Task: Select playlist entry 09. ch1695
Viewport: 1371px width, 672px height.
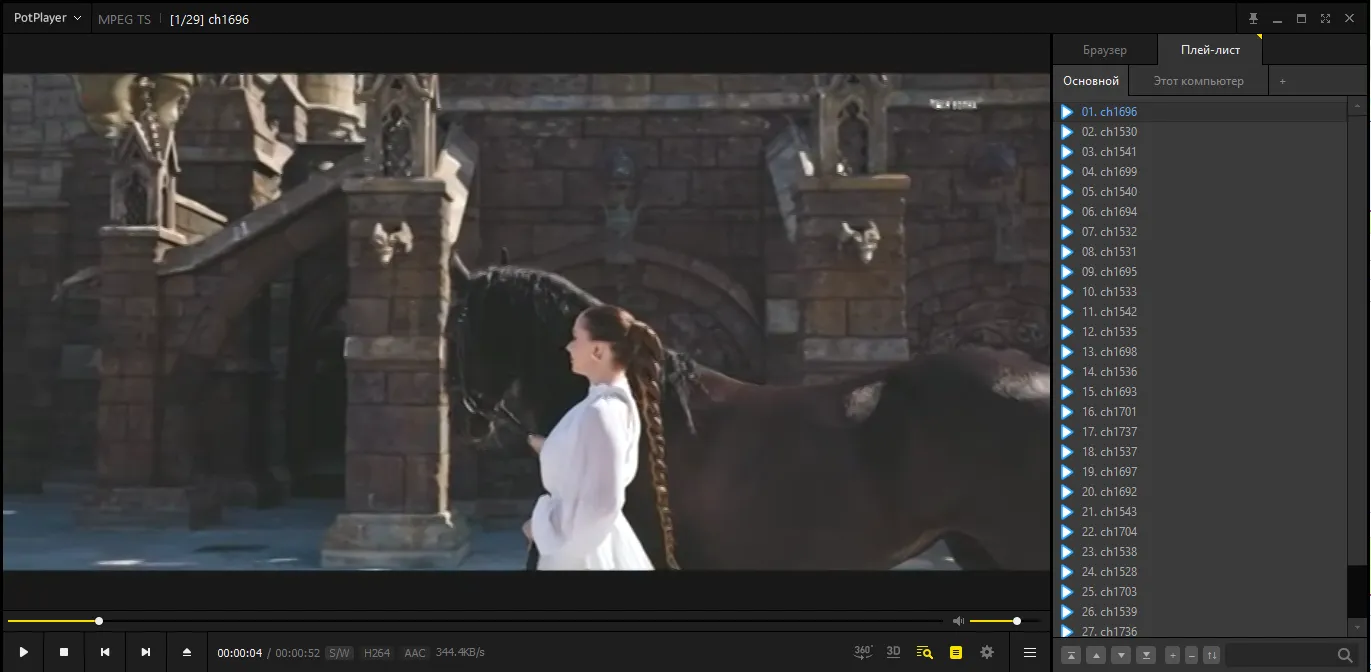Action: 1202,272
